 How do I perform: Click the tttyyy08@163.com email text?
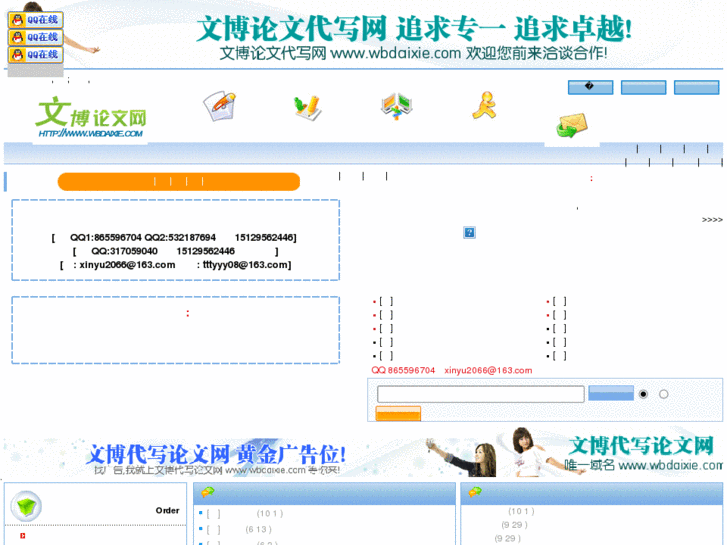(x=245, y=265)
